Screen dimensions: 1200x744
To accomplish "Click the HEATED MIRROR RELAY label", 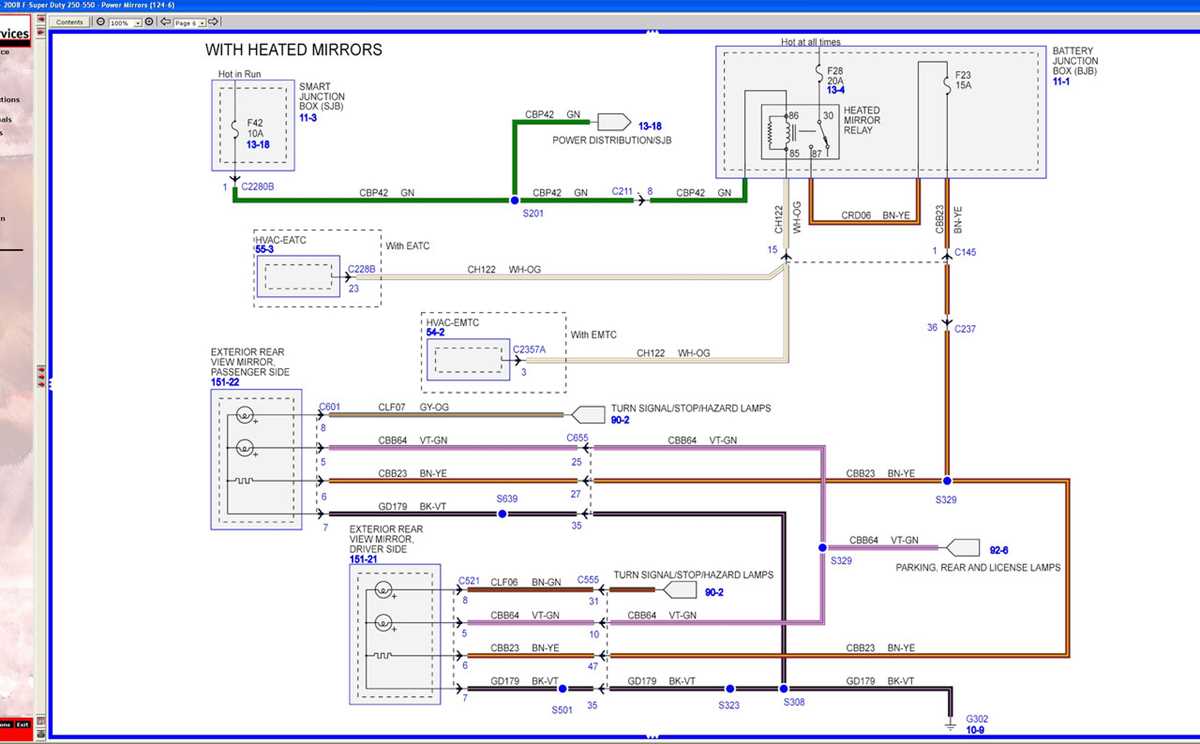I will 862,120.
